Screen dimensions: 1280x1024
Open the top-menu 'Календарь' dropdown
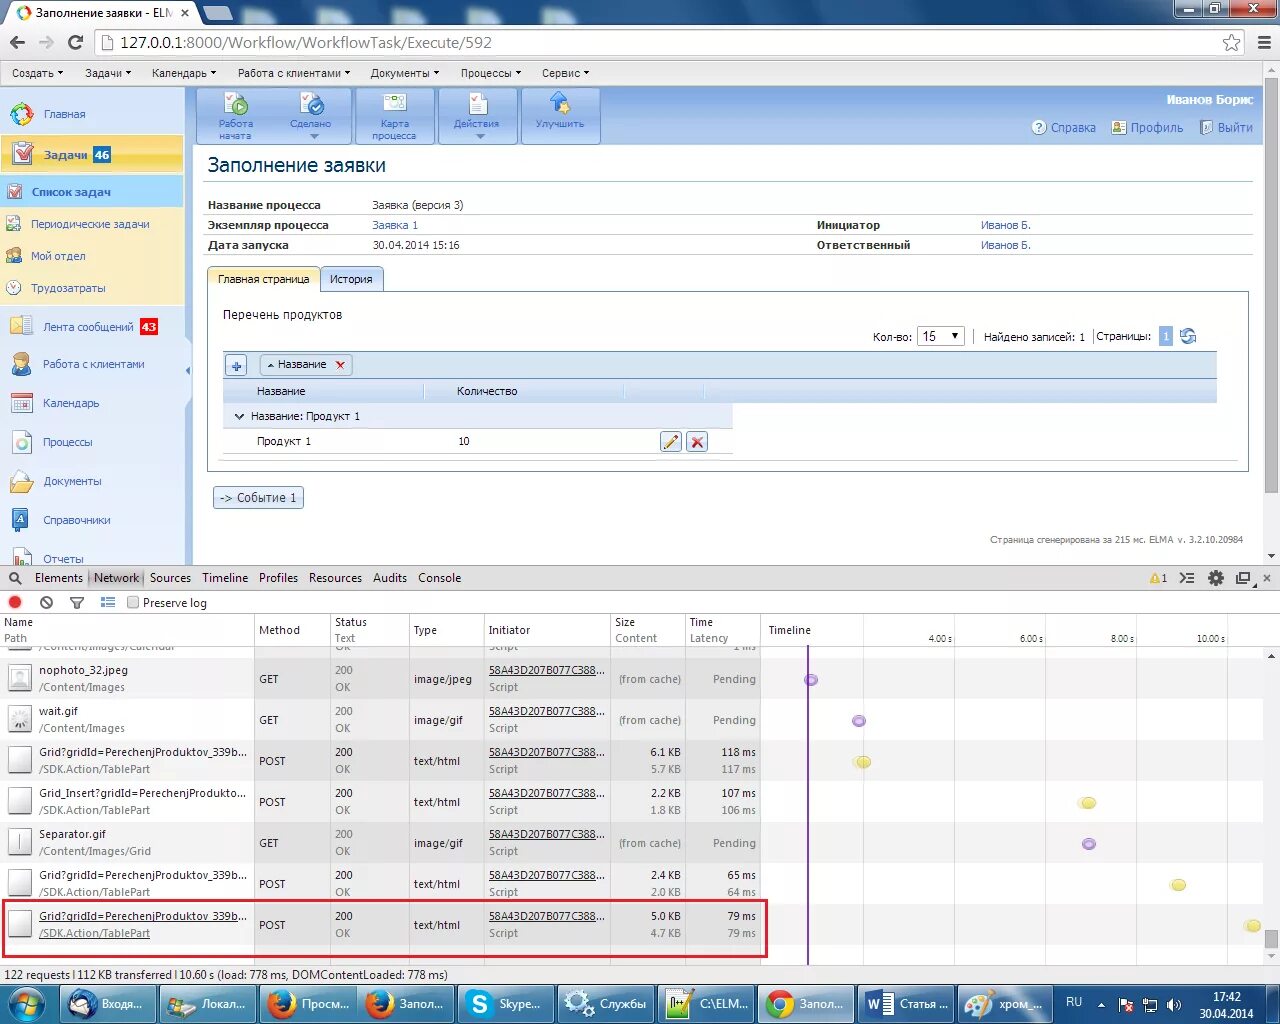pyautogui.click(x=183, y=73)
